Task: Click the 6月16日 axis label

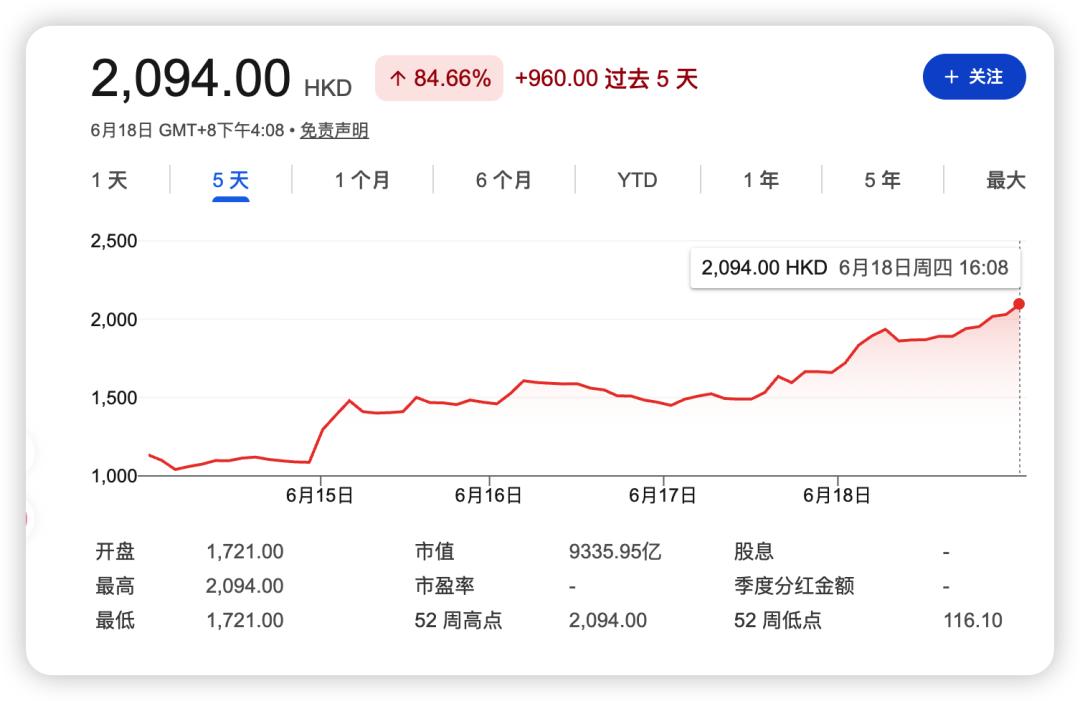Action: point(488,495)
